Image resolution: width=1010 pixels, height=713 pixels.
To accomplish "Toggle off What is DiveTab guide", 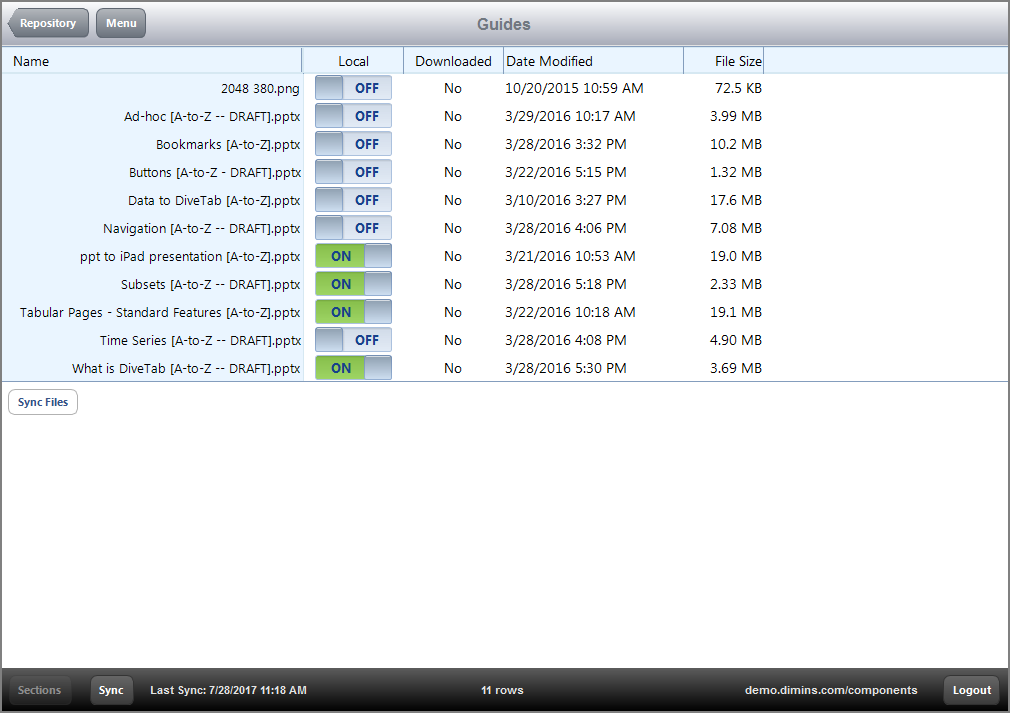I will click(x=355, y=368).
